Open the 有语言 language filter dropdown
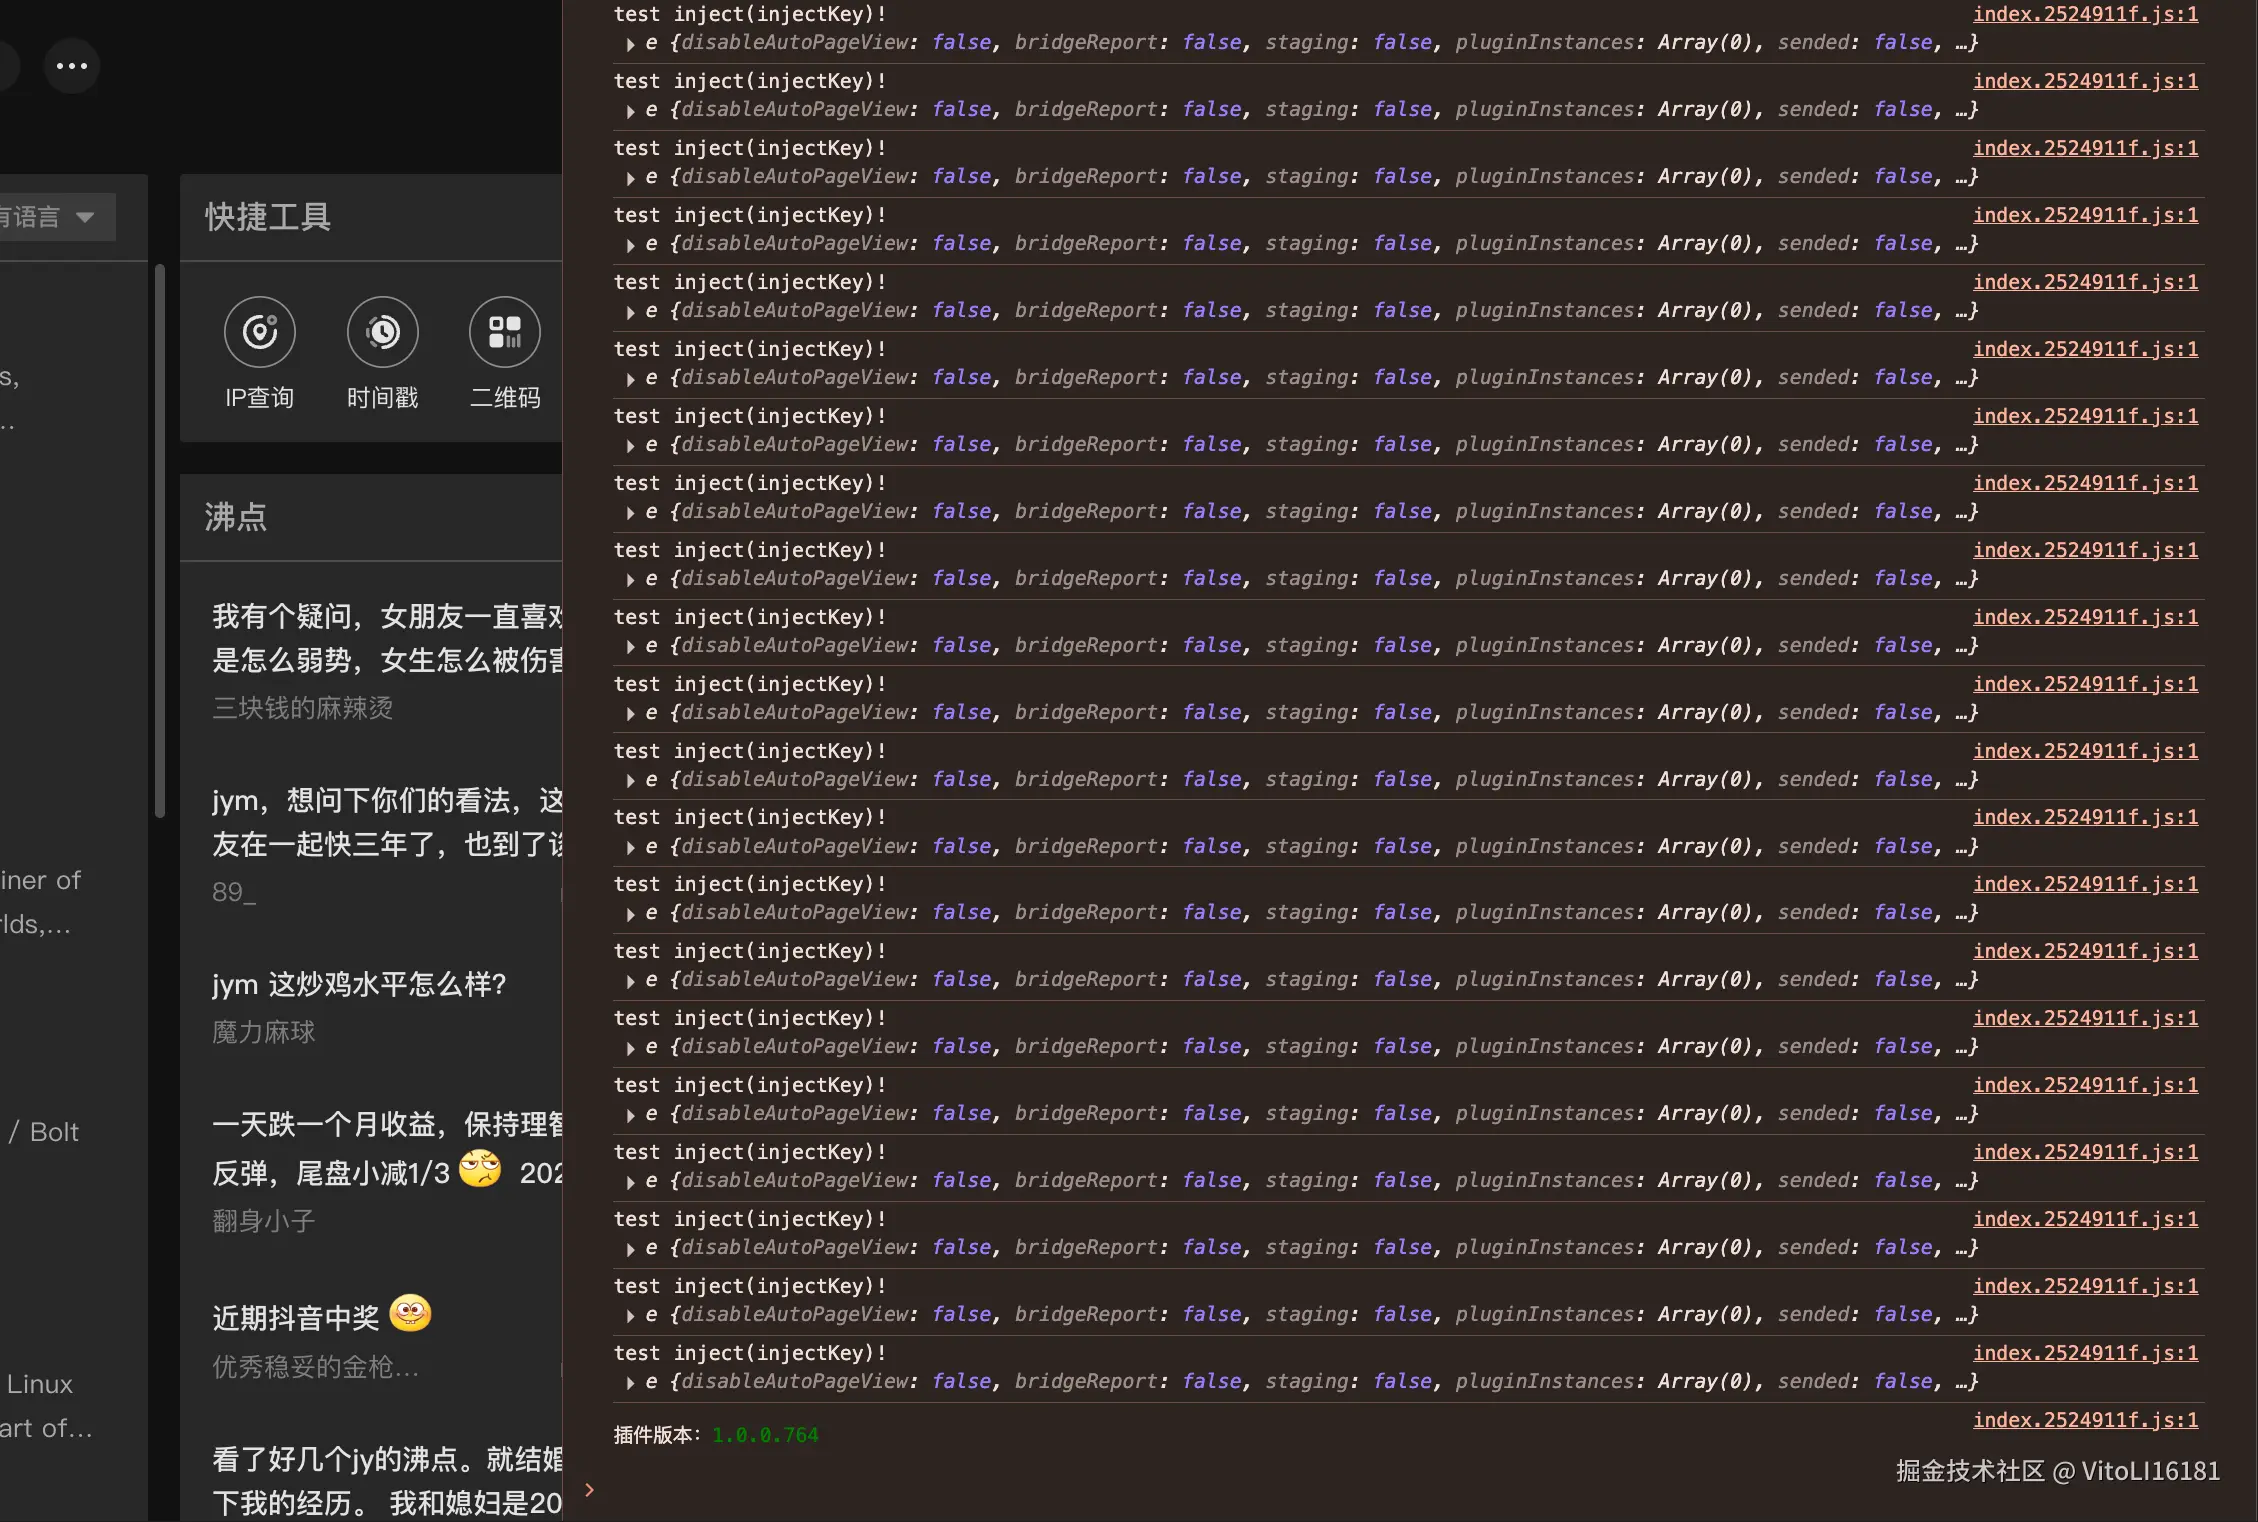Viewport: 2258px width, 1522px height. (x=52, y=216)
